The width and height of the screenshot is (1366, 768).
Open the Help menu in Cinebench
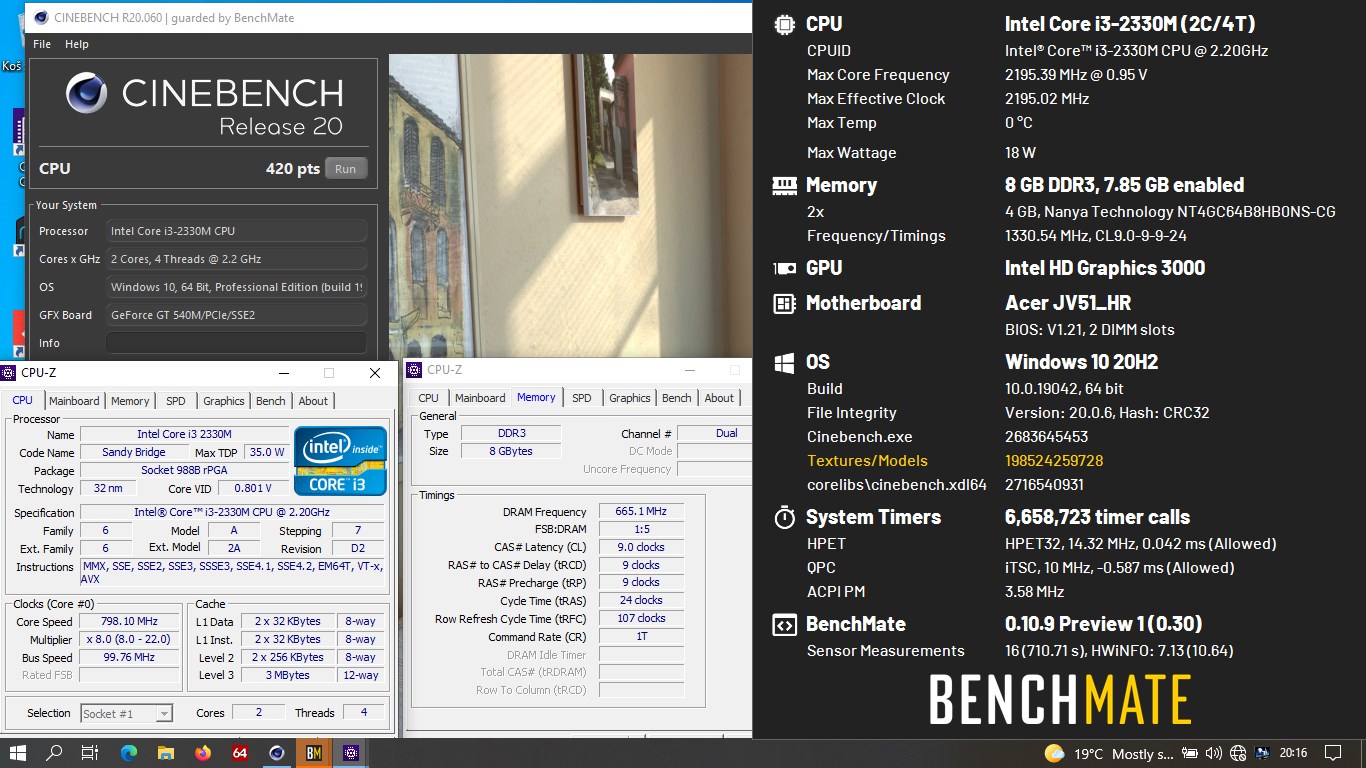[x=77, y=44]
